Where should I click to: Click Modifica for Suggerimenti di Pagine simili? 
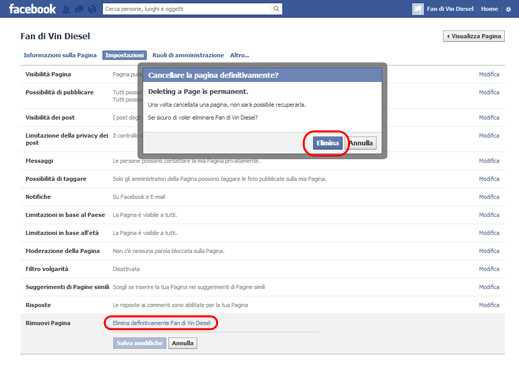click(489, 287)
